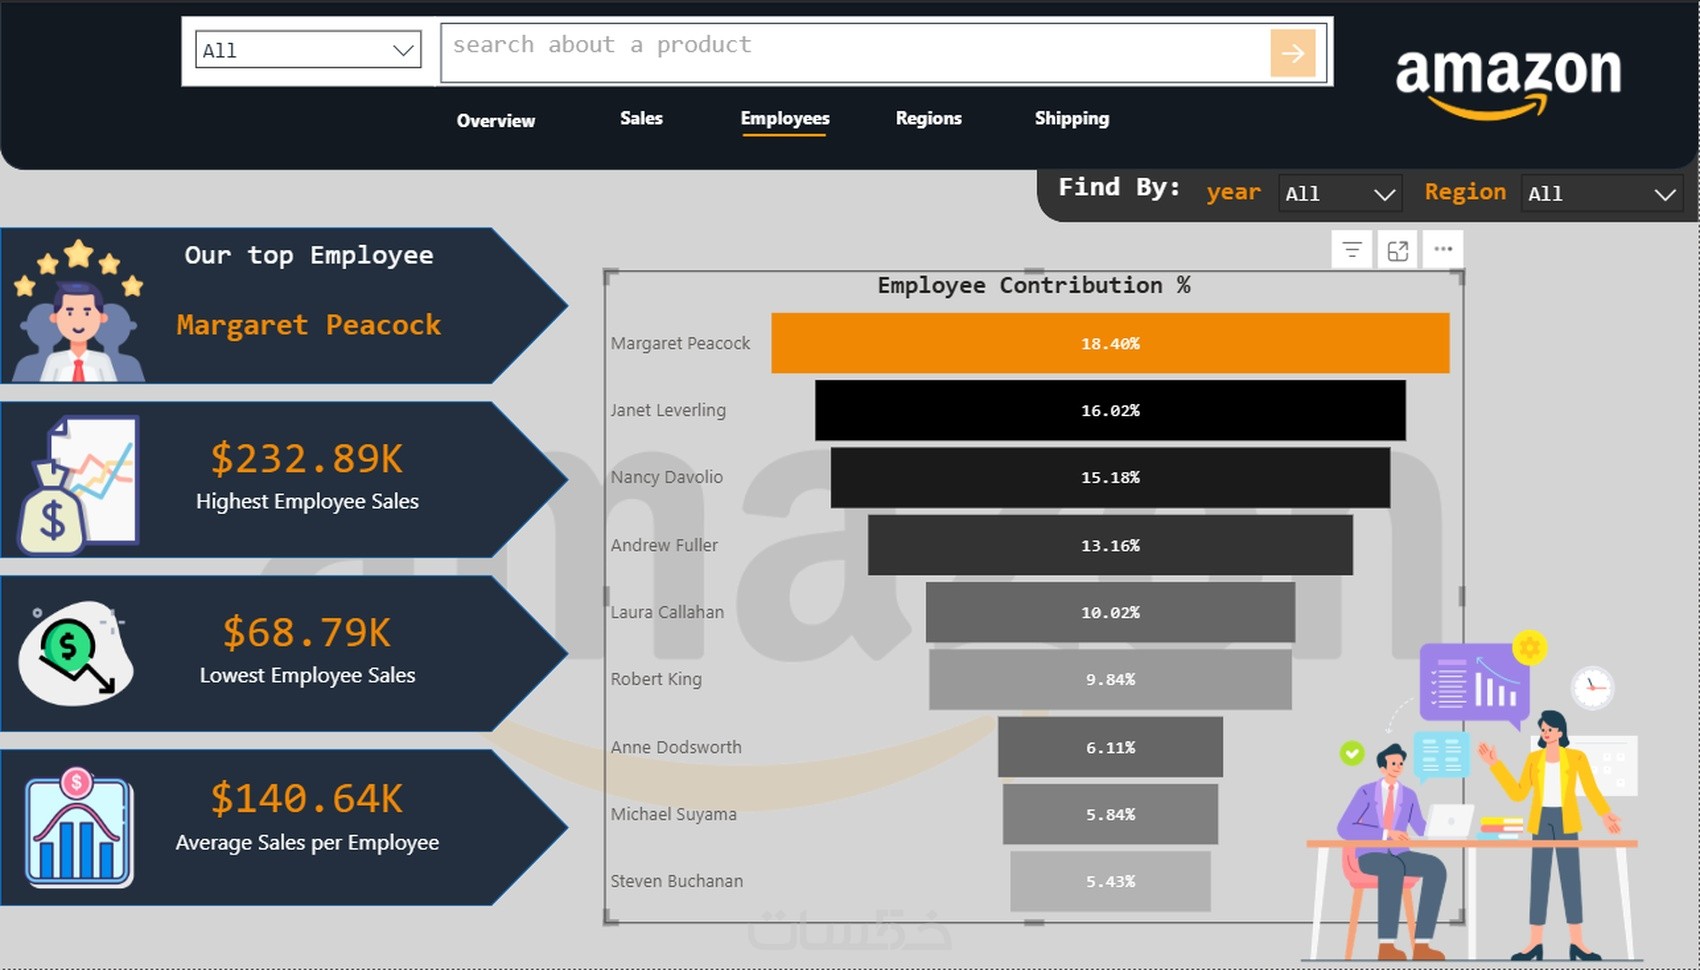This screenshot has width=1700, height=970.
Task: Select the orange Margaret Peacock funnel bar
Action: pos(1110,343)
